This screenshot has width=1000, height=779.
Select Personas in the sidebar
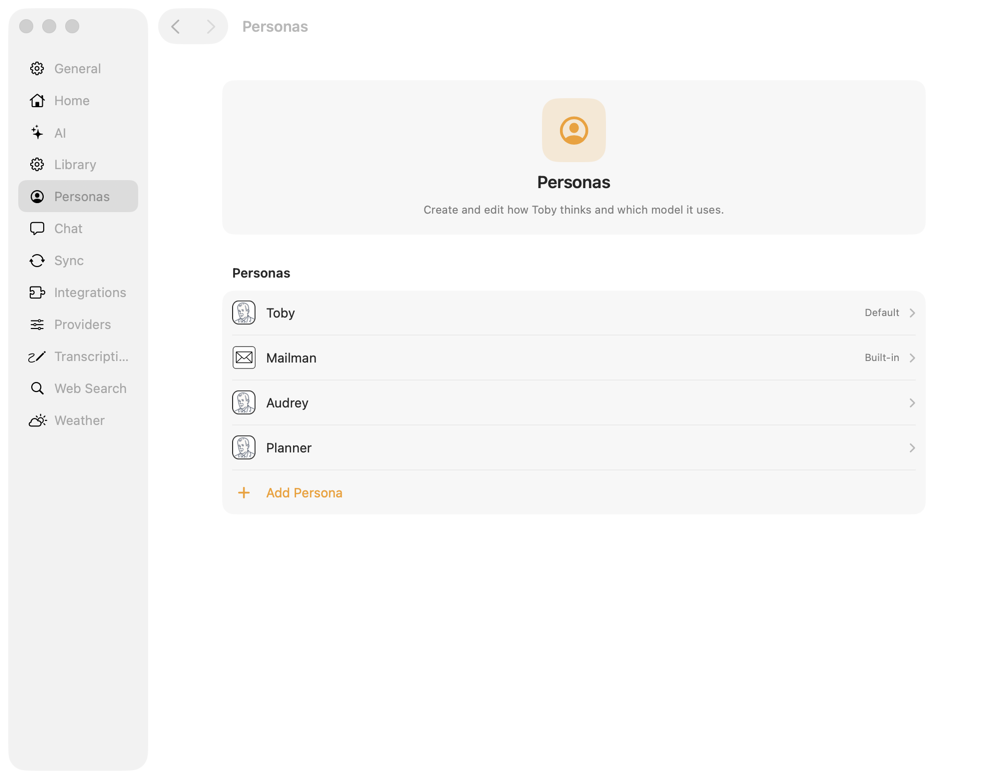pos(78,196)
